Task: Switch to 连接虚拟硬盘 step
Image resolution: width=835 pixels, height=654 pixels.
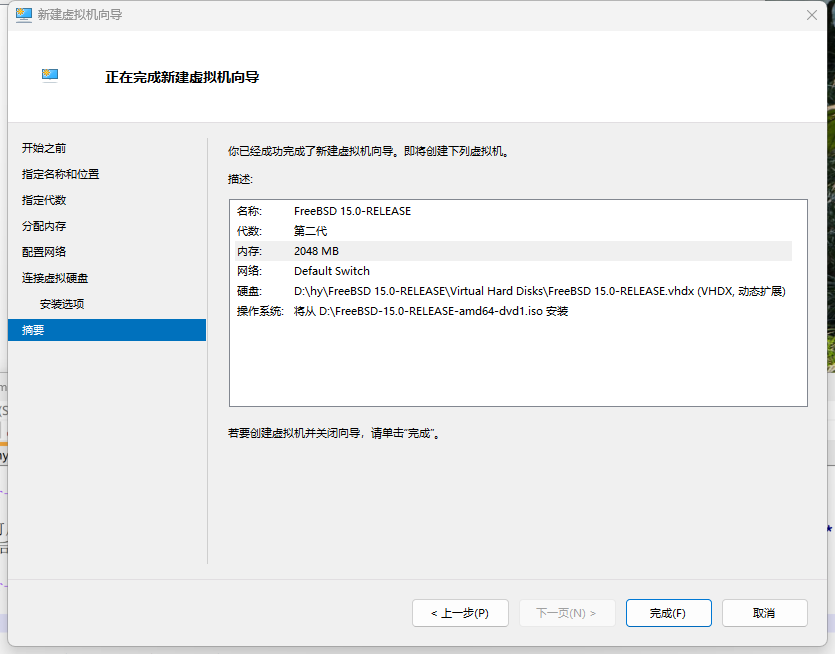Action: [55, 278]
